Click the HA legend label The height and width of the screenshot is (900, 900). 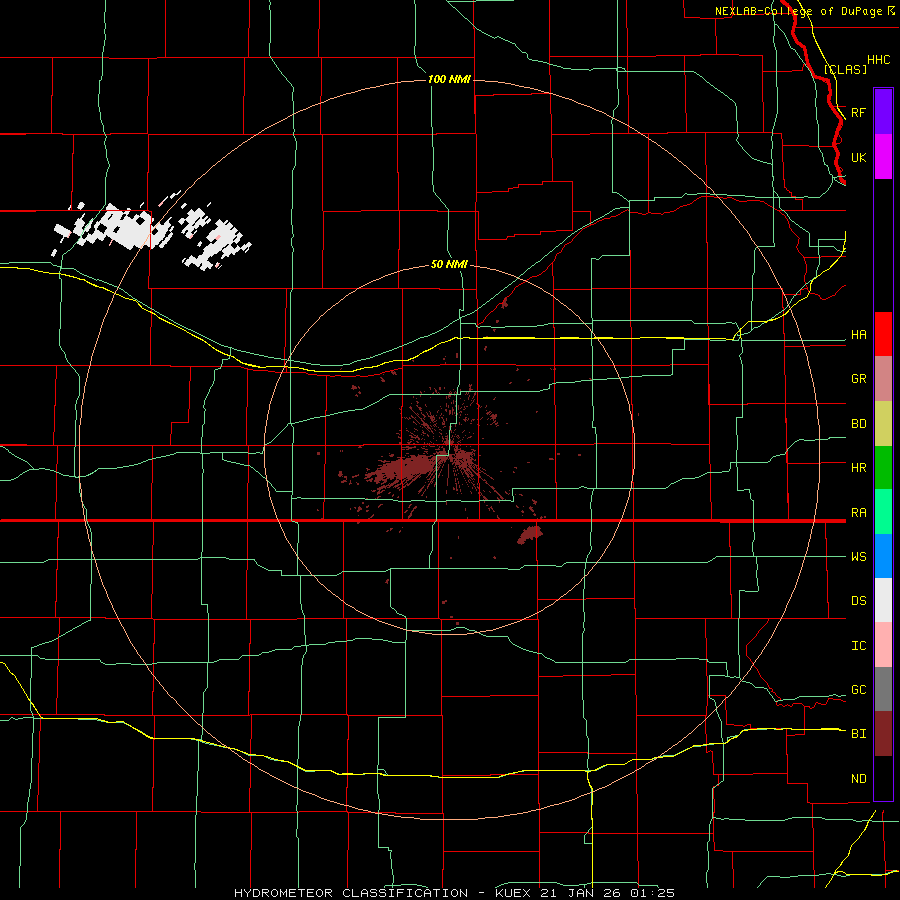pyautogui.click(x=858, y=335)
